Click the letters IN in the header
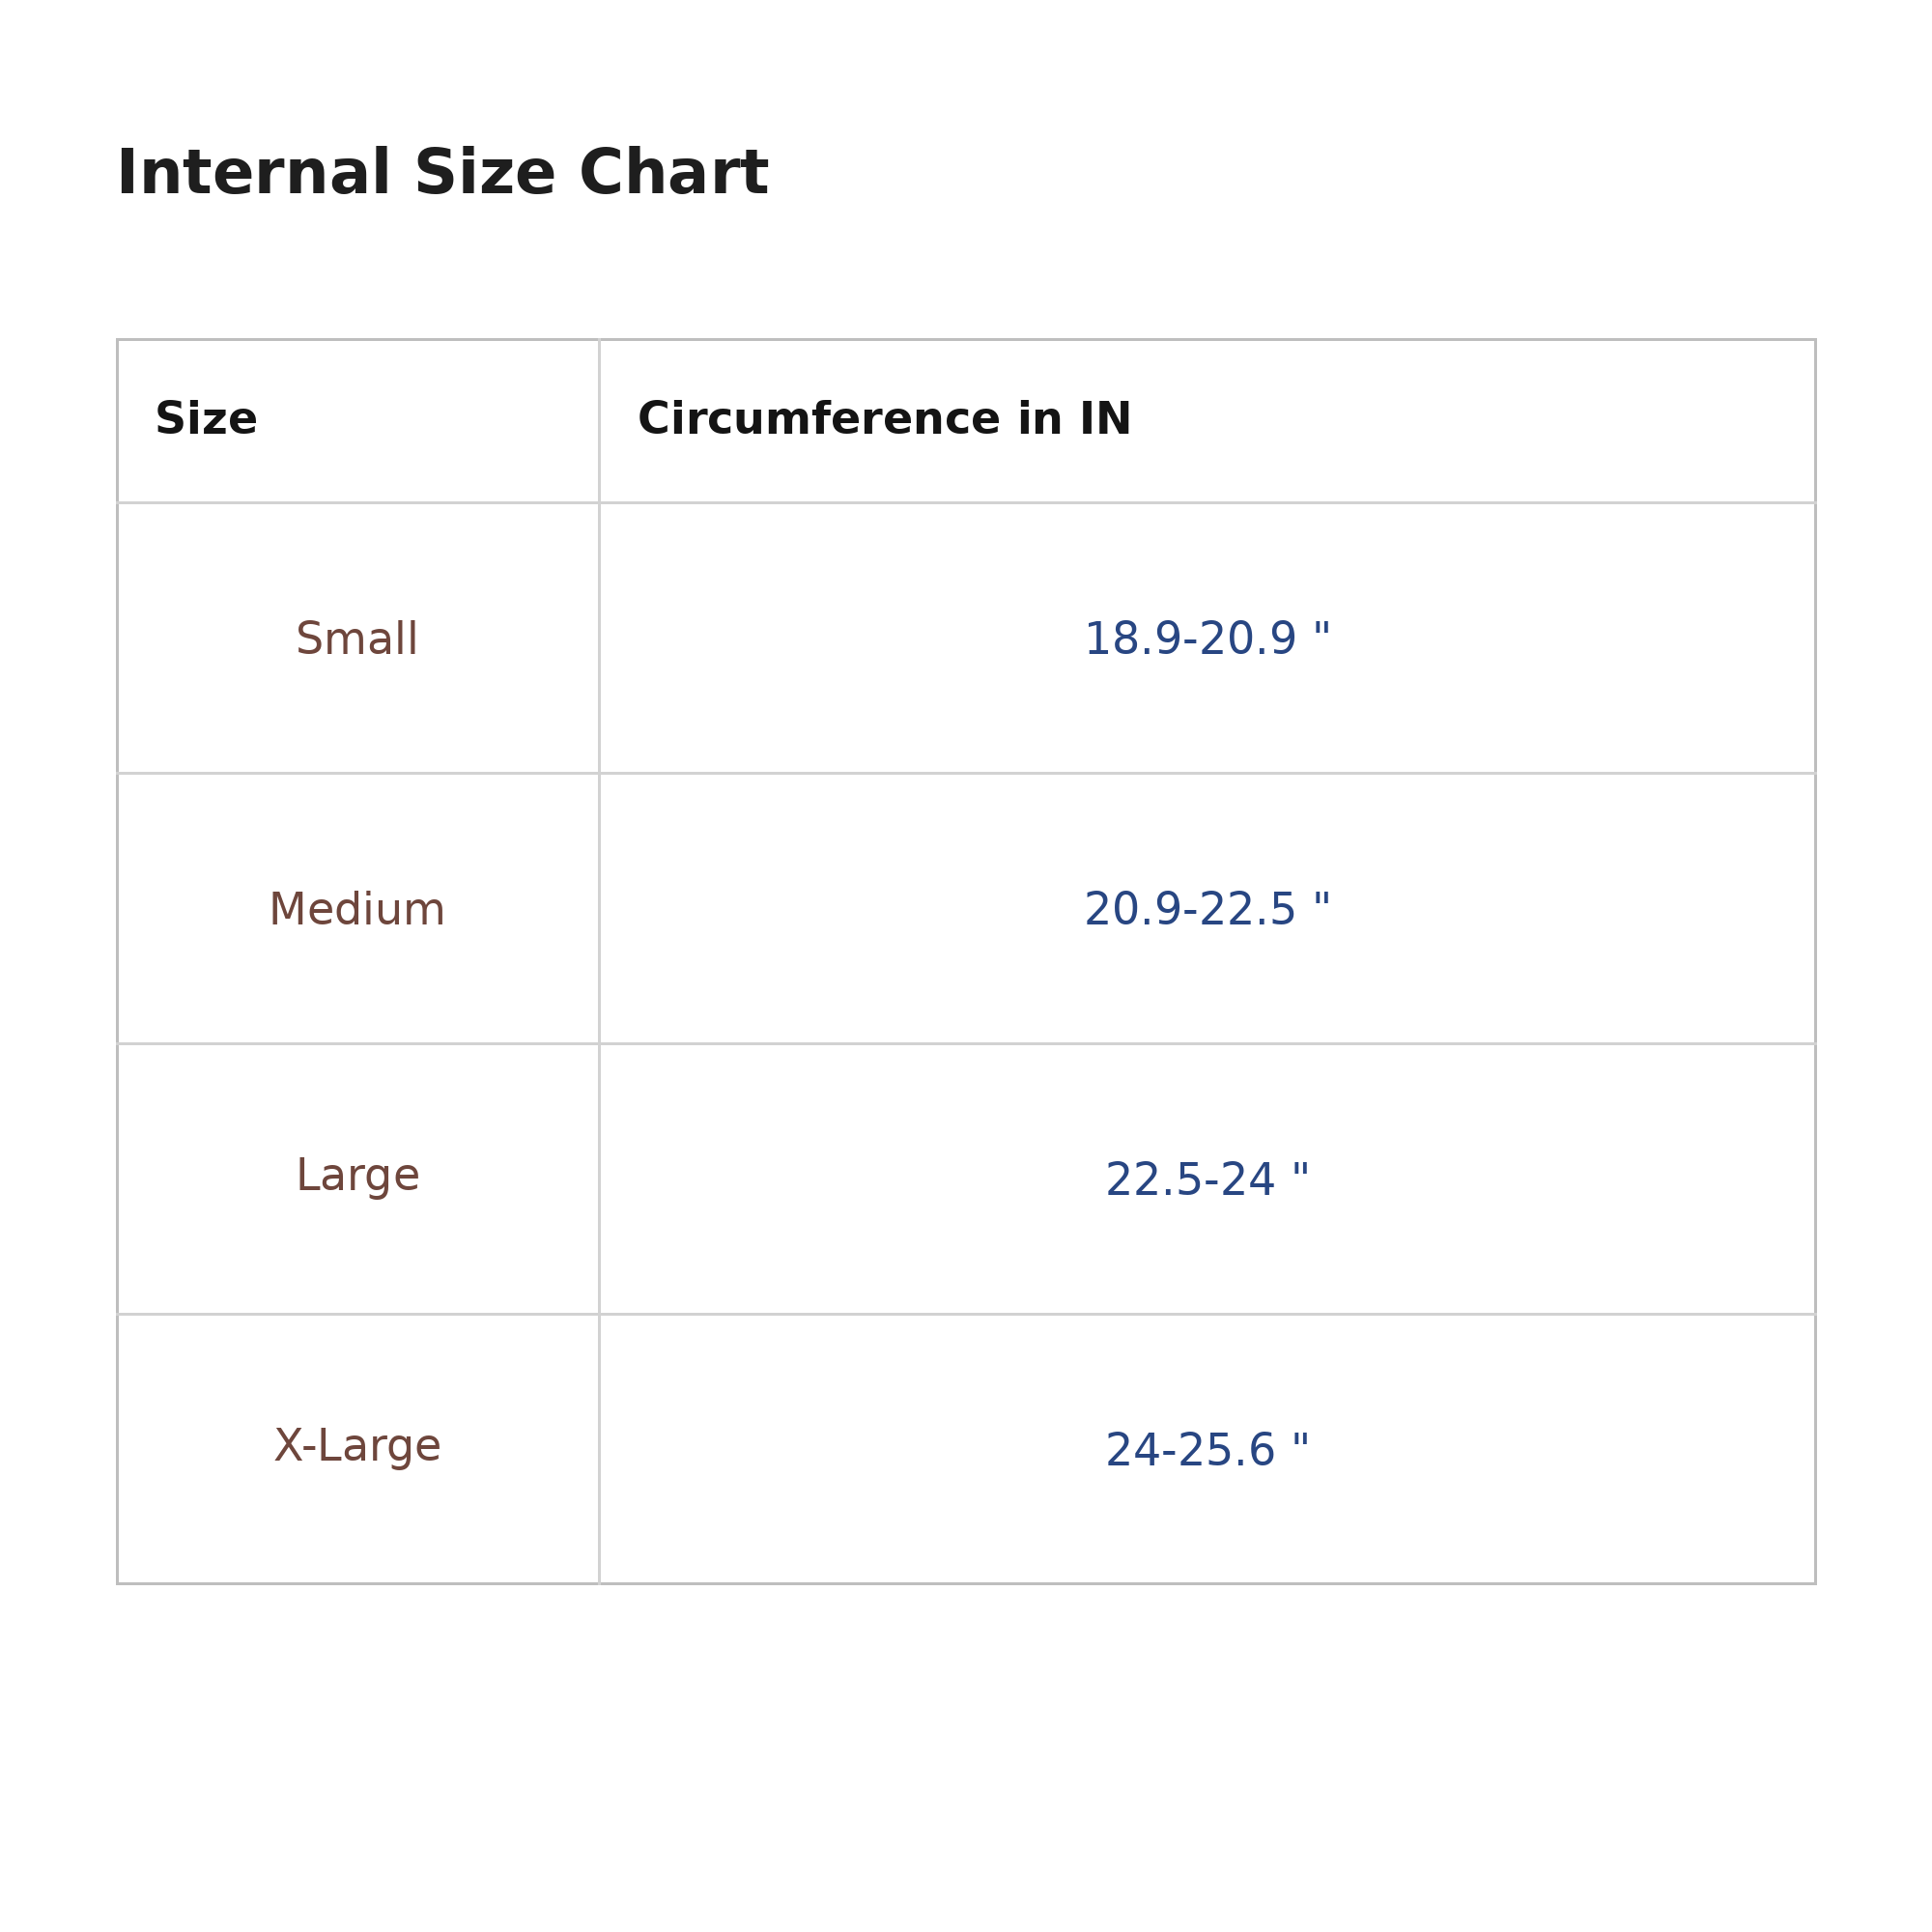 (1105, 419)
